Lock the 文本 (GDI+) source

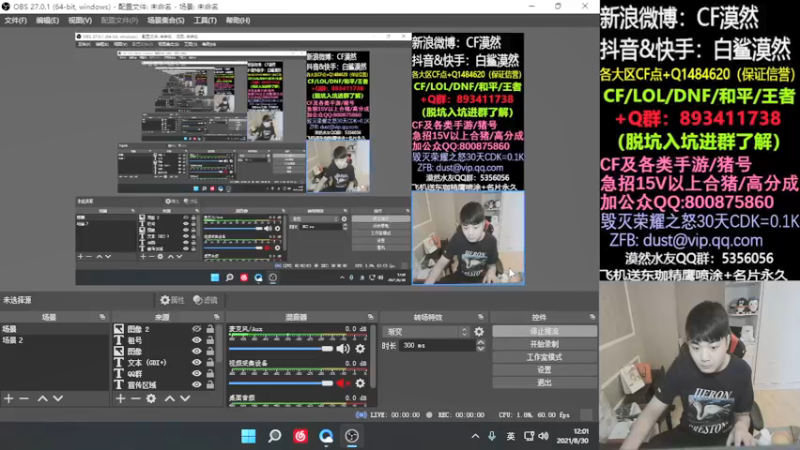210,362
